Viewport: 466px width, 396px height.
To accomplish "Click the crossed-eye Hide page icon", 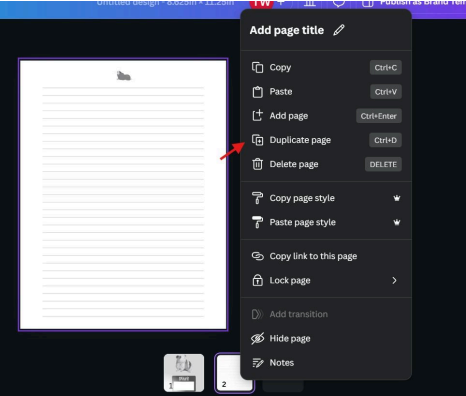I will [x=257, y=338].
